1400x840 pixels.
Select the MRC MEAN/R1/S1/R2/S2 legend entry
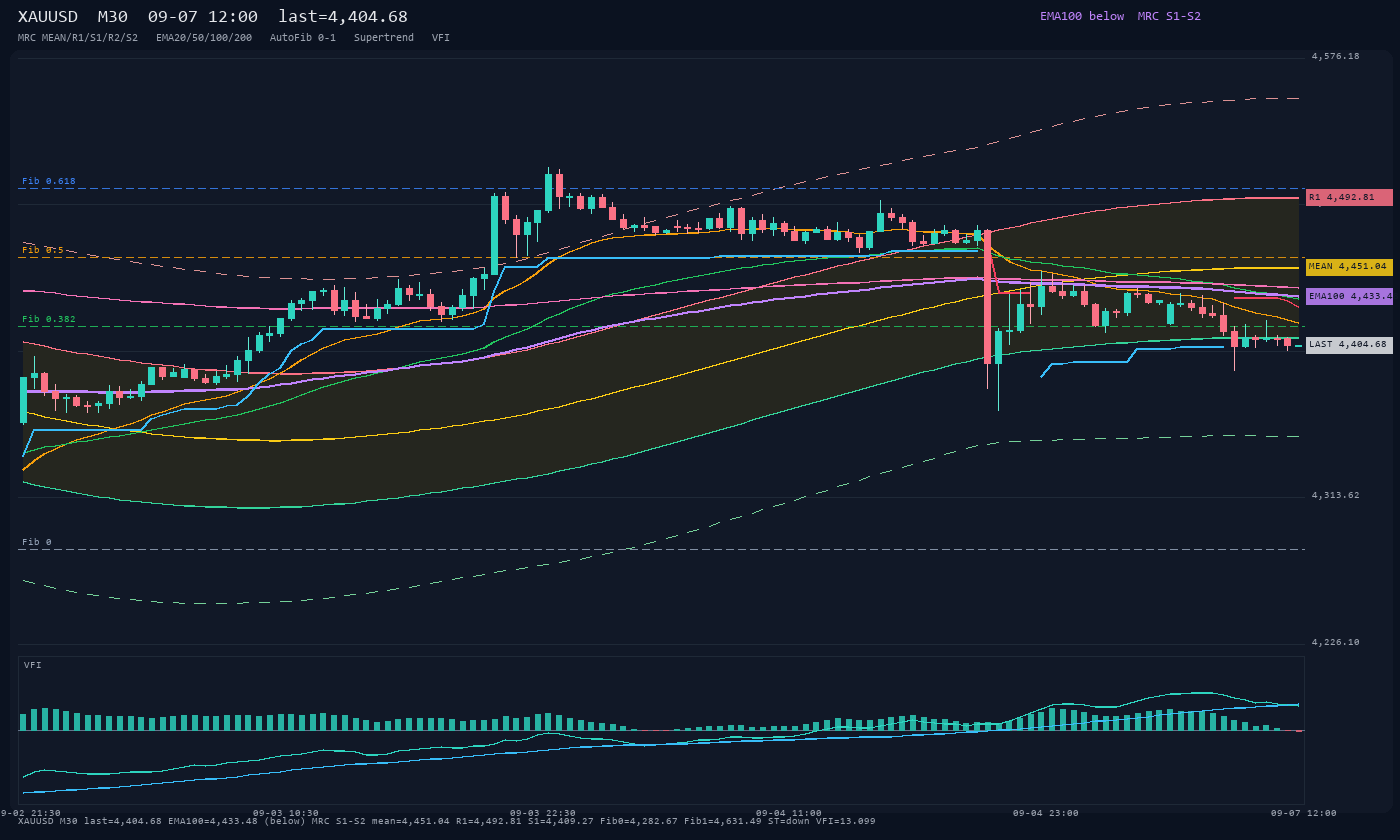(78, 37)
